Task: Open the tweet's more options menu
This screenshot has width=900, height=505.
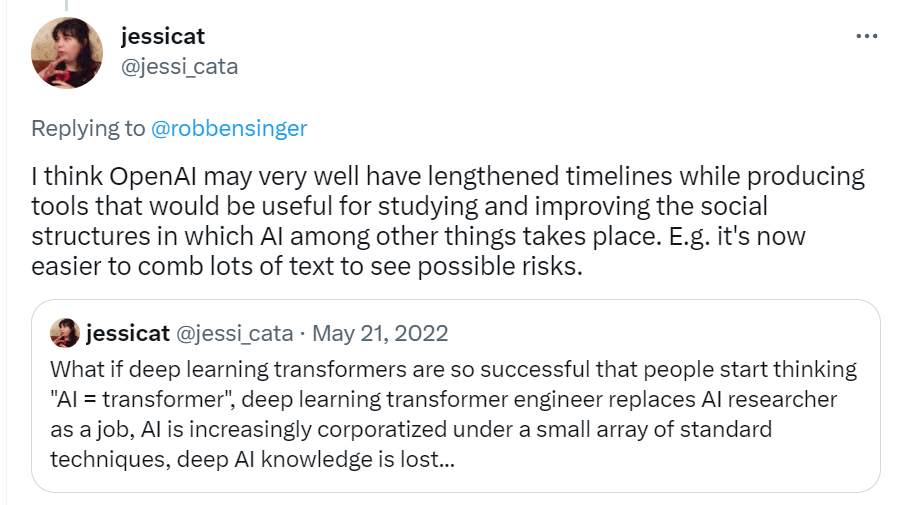Action: pyautogui.click(x=866, y=37)
